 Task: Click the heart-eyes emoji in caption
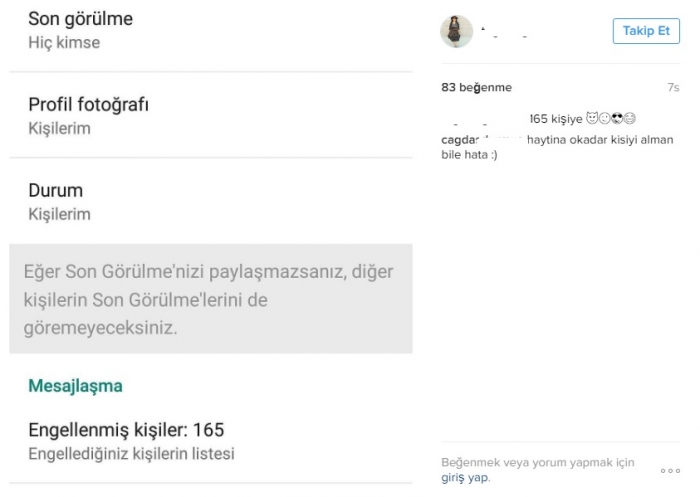pyautogui.click(x=617, y=119)
